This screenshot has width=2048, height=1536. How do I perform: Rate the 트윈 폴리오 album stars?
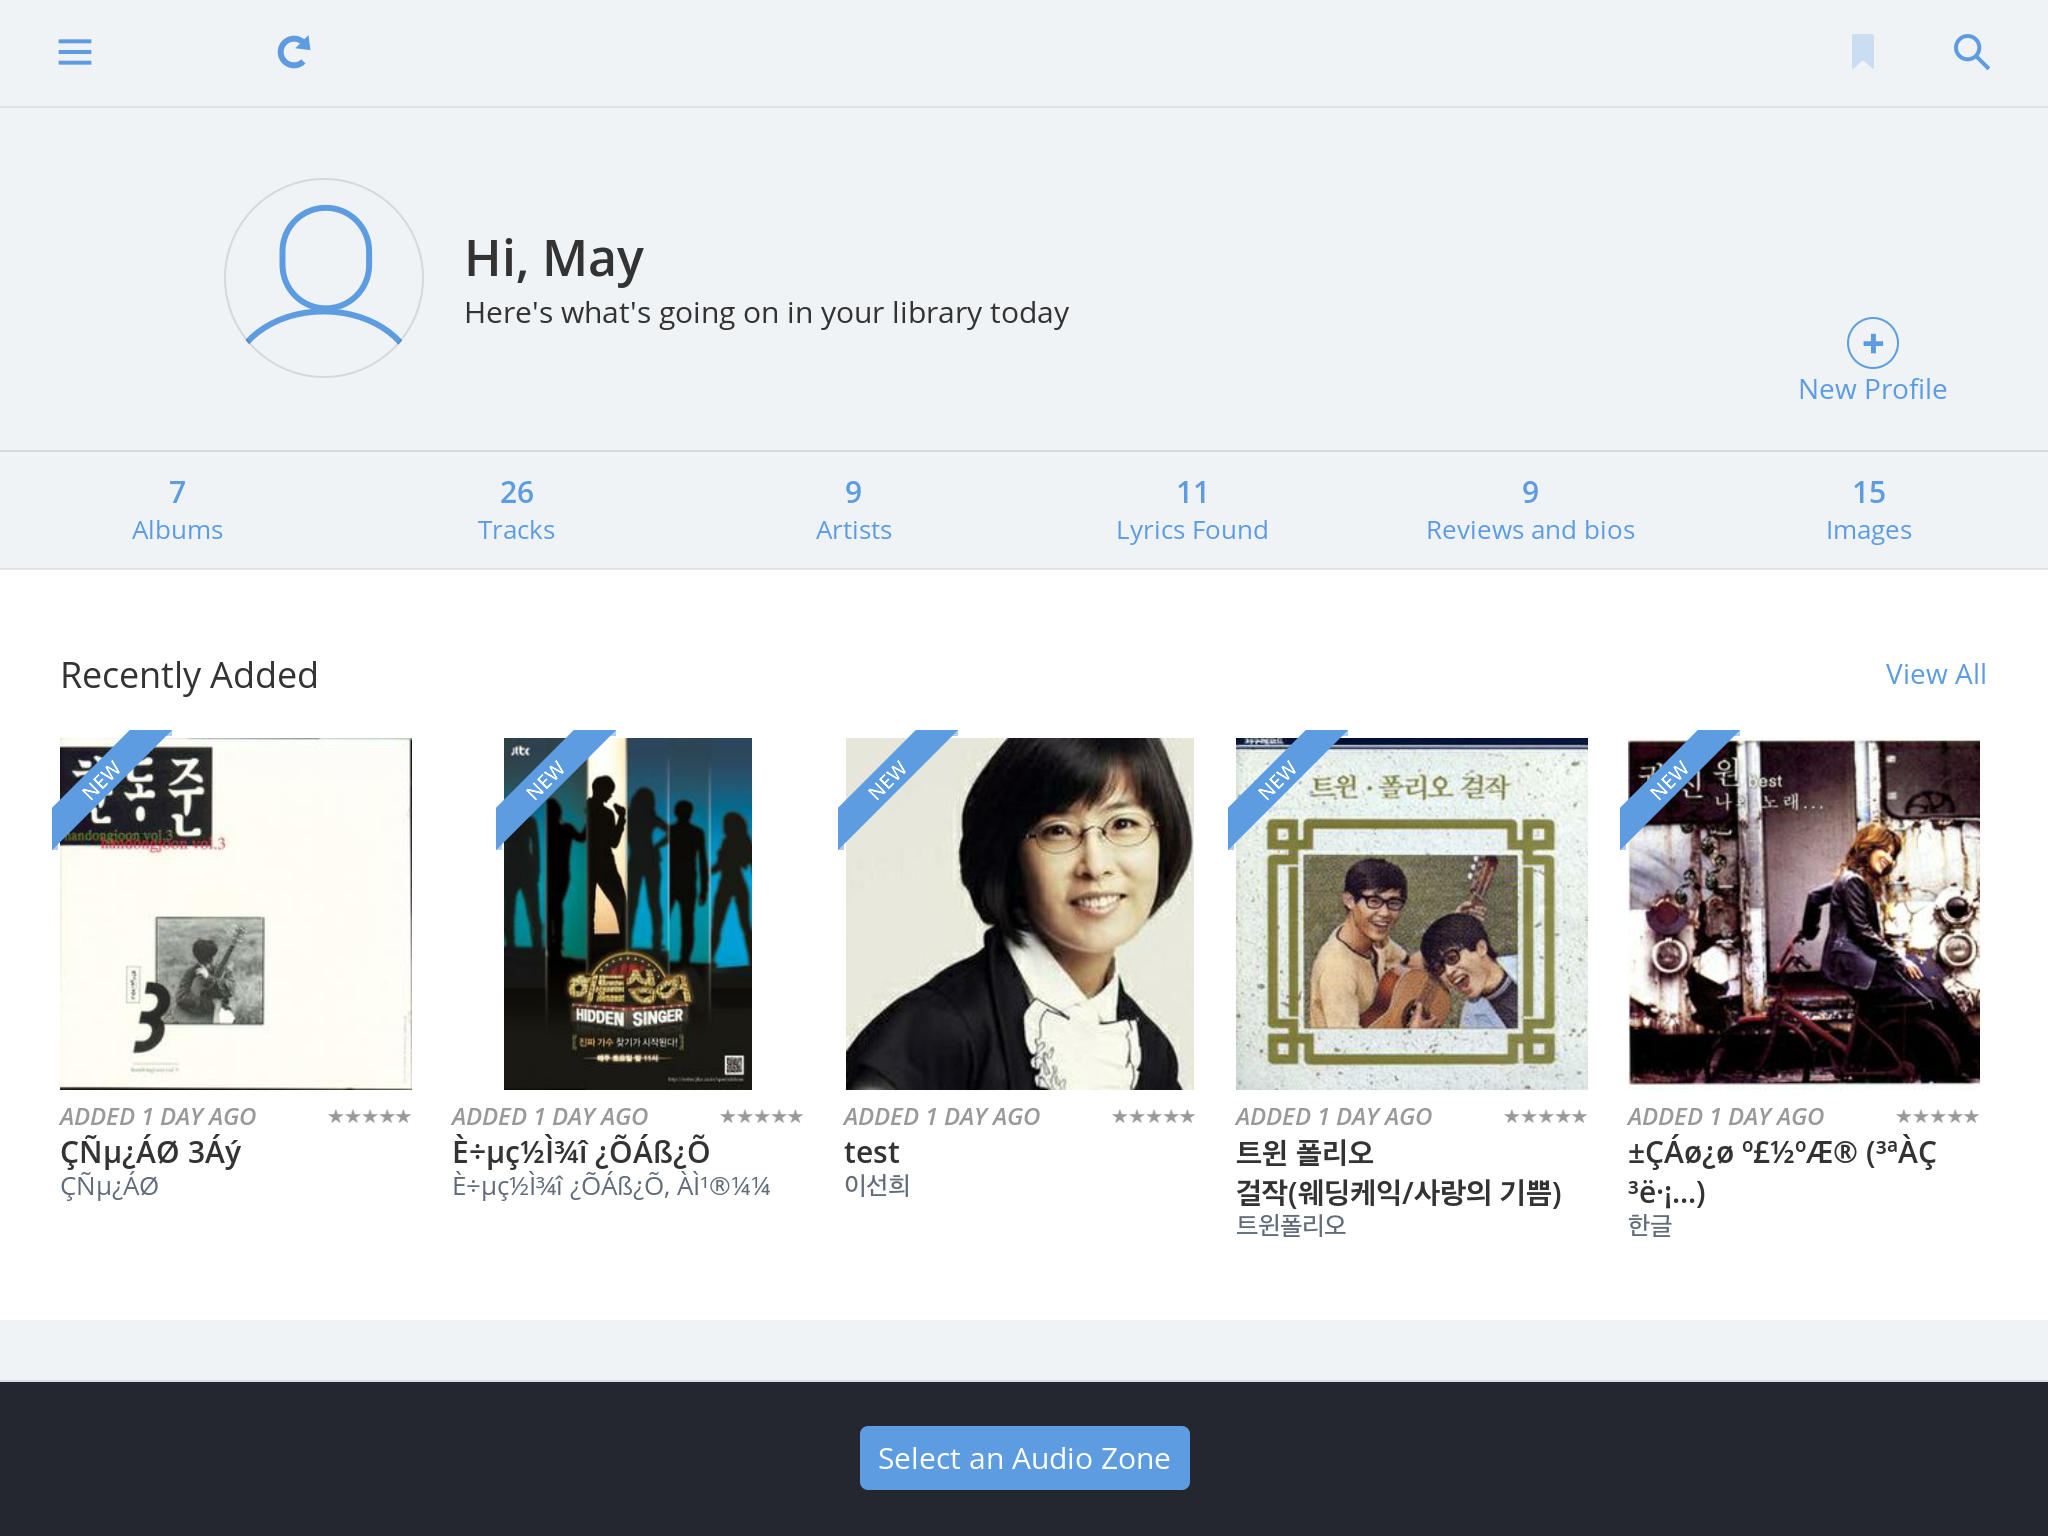coord(1545,1116)
